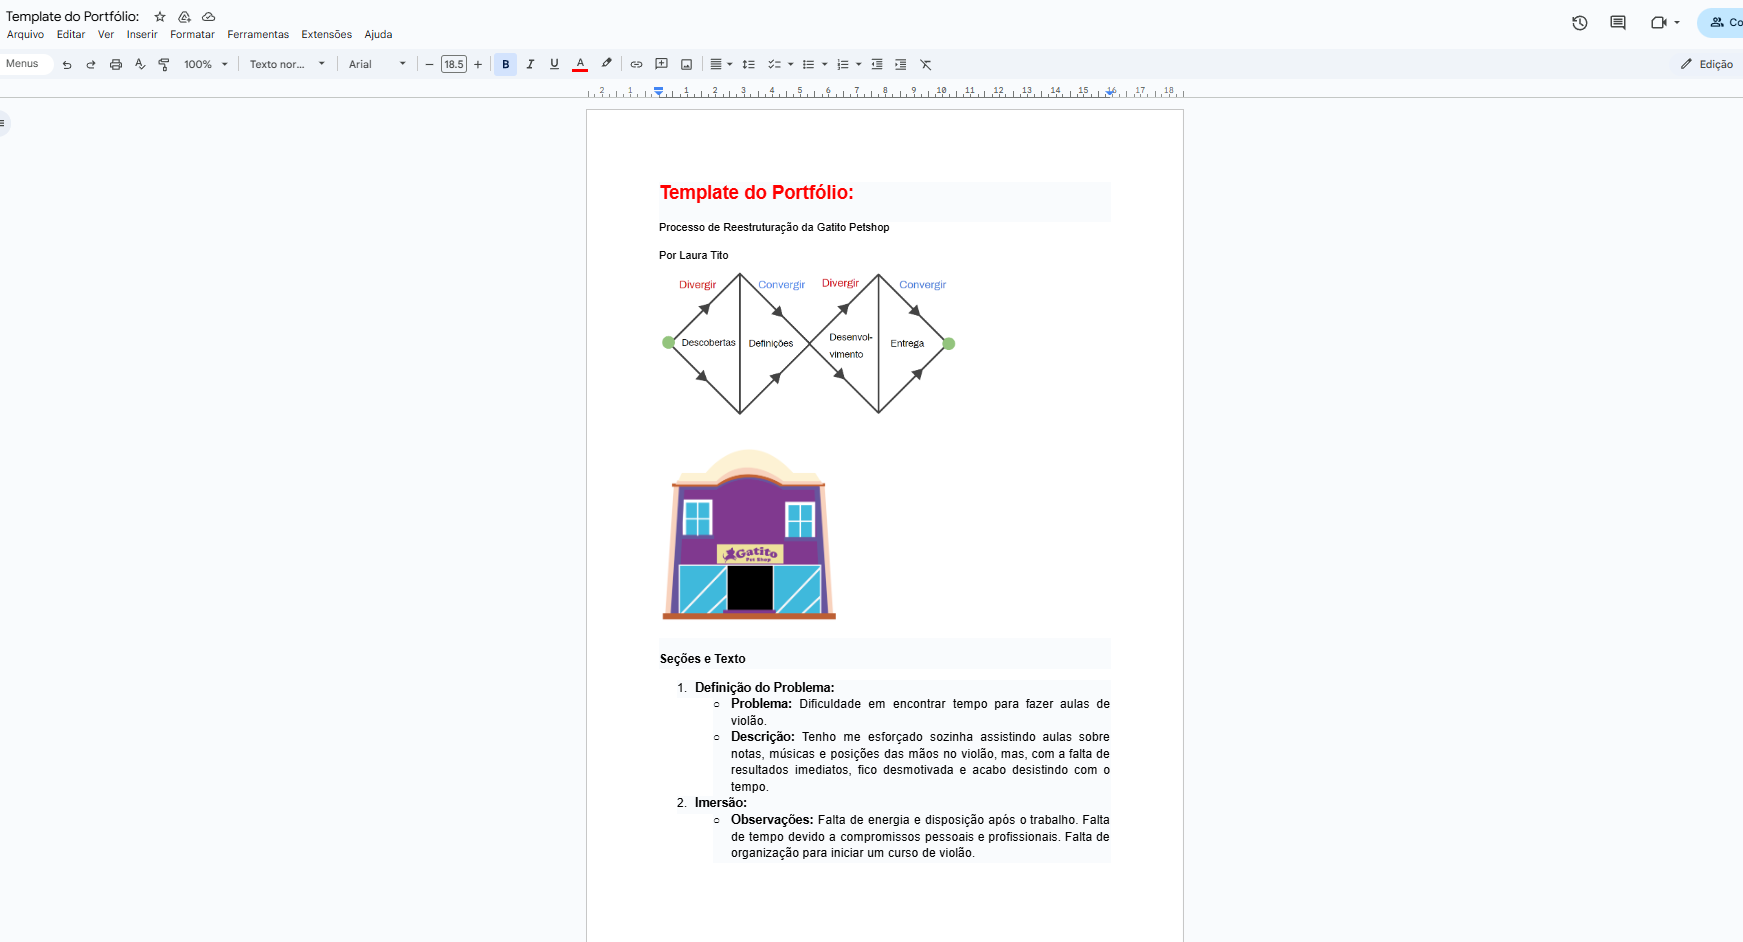The image size is (1743, 942).
Task: Open the Texto normal style dropdown
Action: pos(287,64)
